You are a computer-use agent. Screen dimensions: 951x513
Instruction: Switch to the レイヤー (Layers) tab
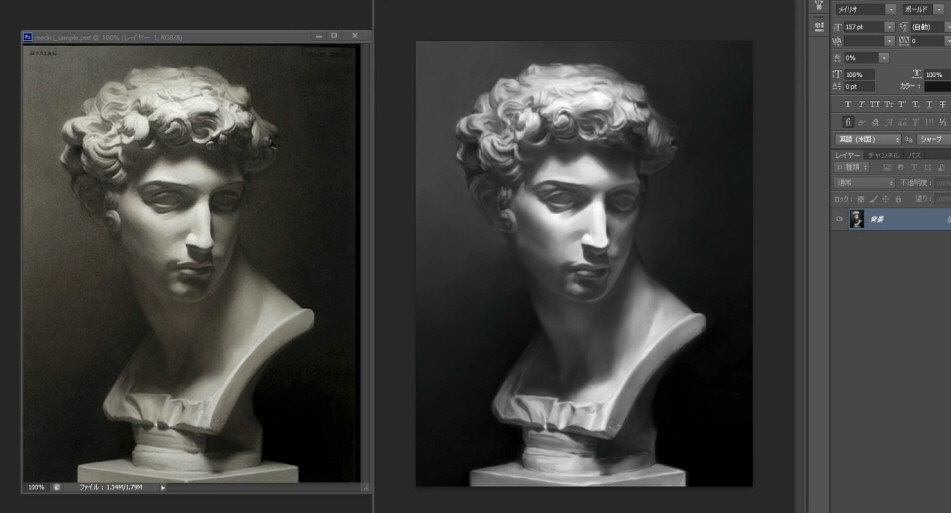[x=847, y=155]
